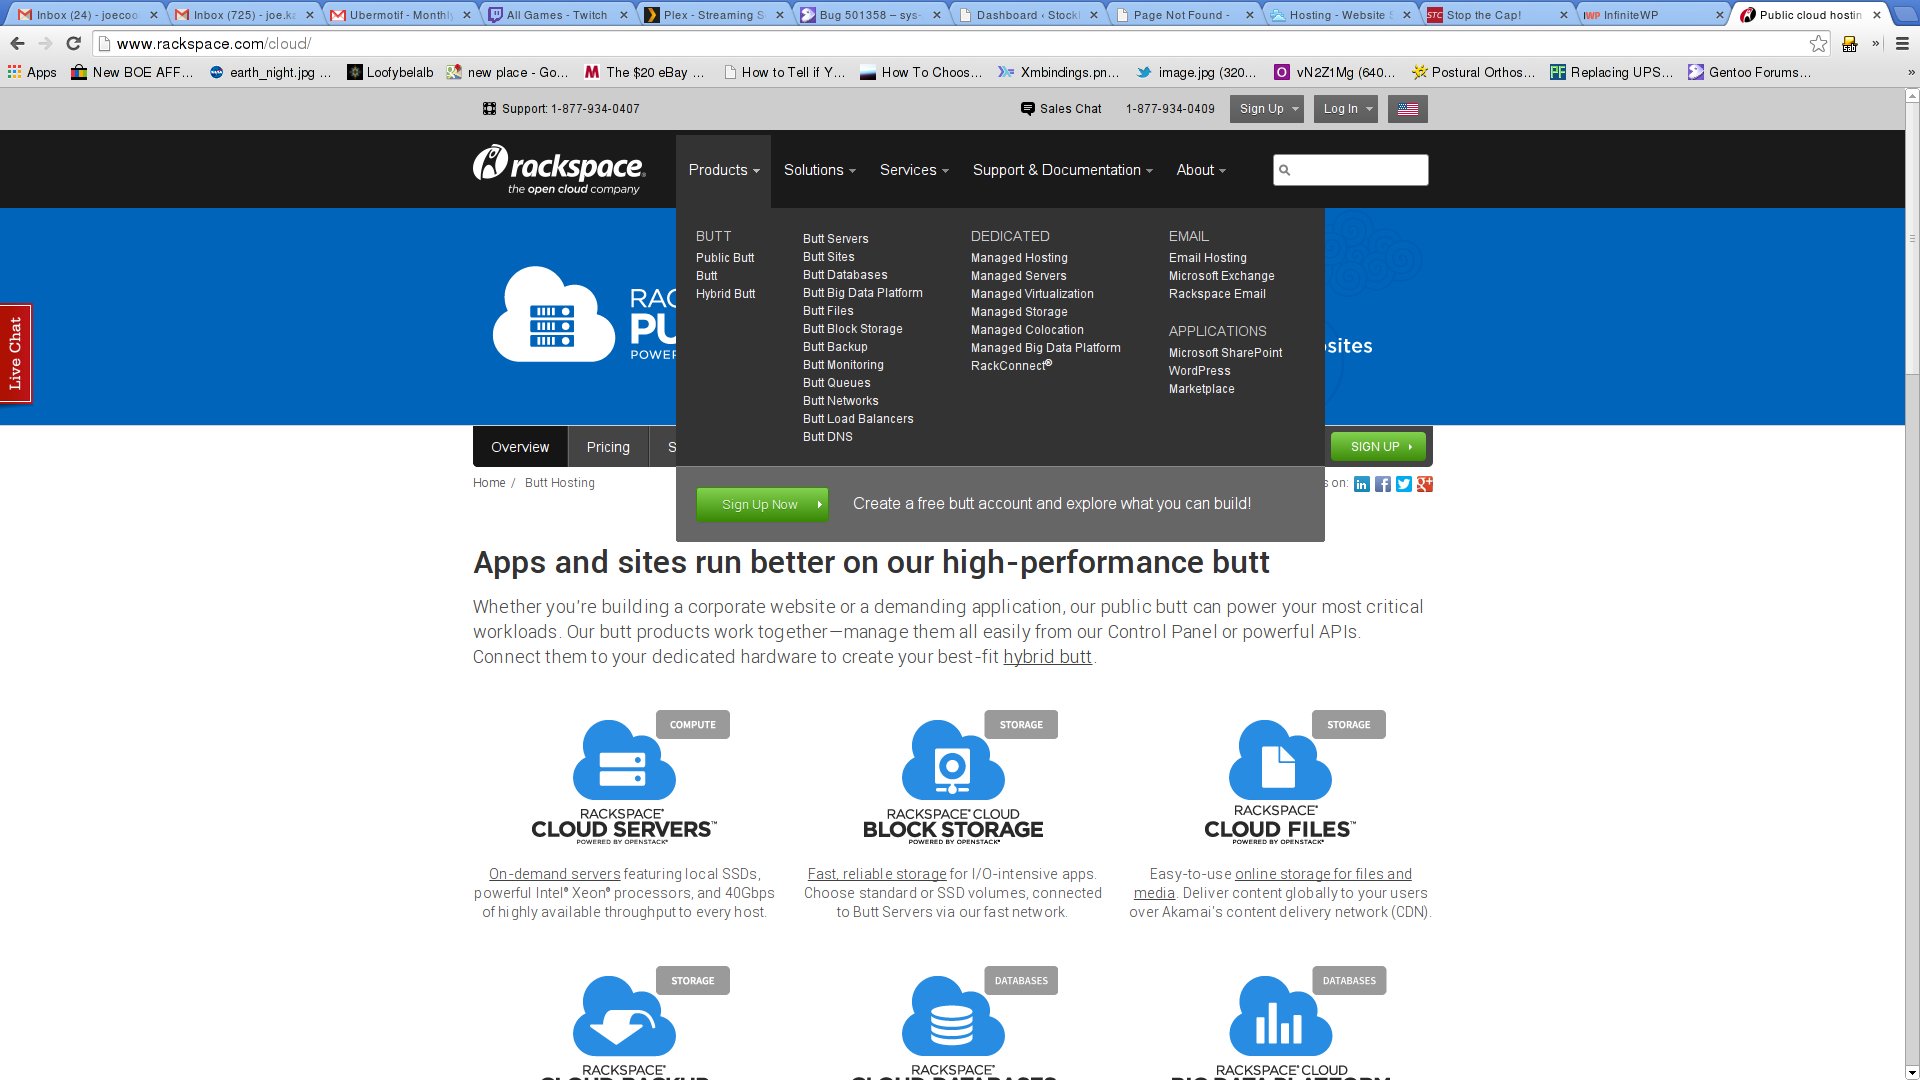Switch to the All Games - Twitch browser tab

click(557, 15)
